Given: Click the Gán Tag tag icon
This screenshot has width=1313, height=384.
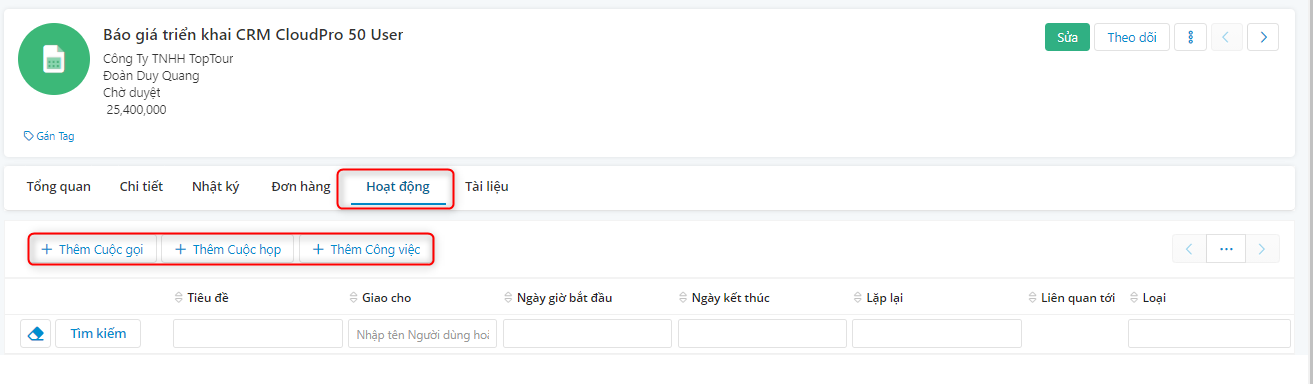Looking at the screenshot, I should tap(28, 136).
